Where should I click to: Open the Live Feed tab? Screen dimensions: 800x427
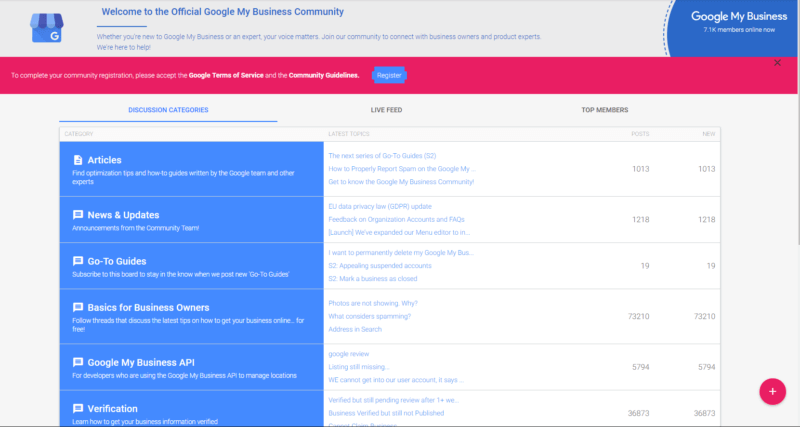tap(386, 110)
